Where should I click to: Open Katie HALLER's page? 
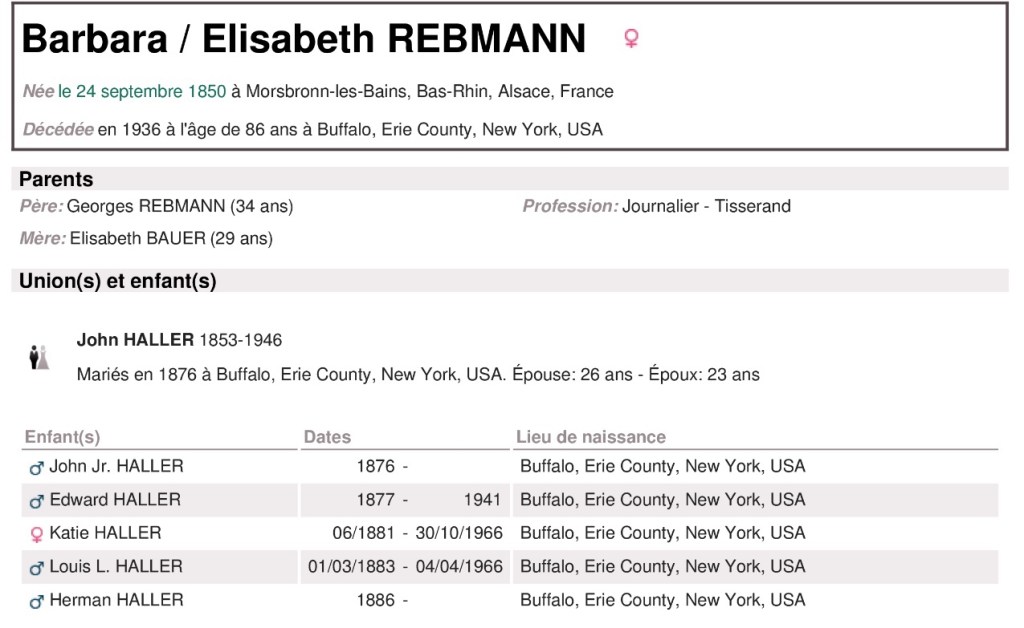pos(105,533)
